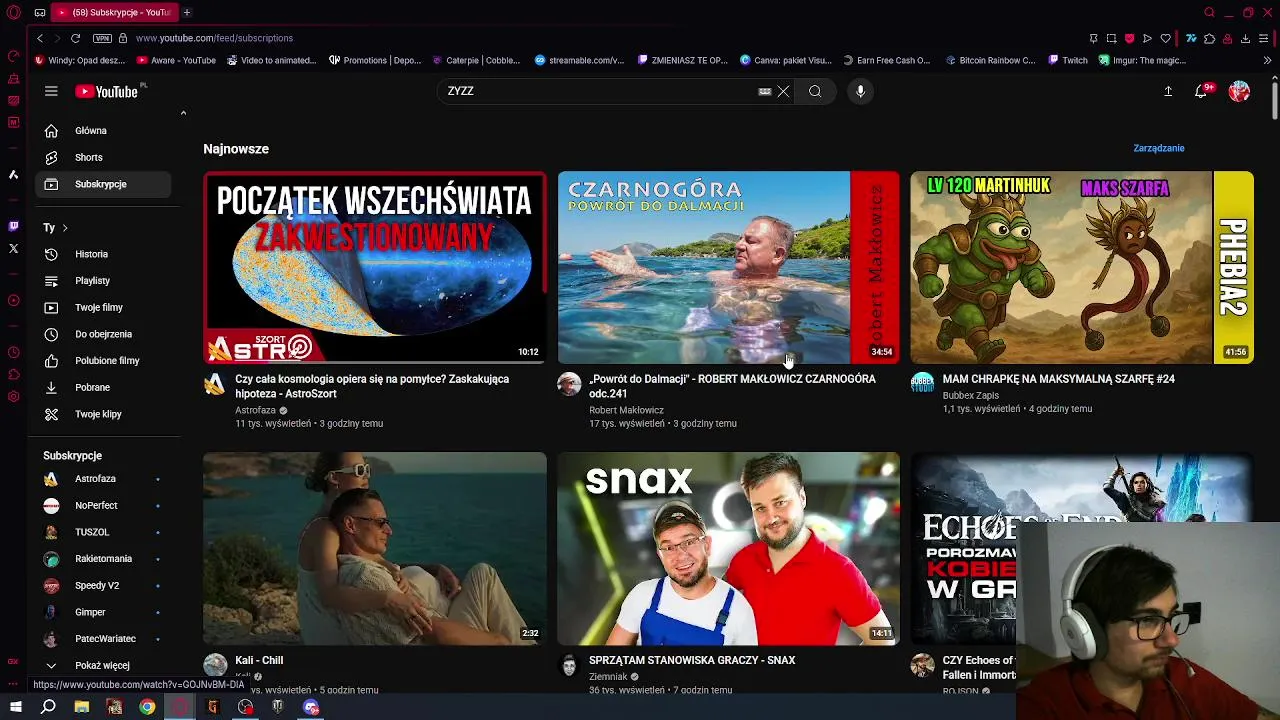Open the downloads icon in Opera toolbar
This screenshot has height=720, width=1280.
(1245, 38)
